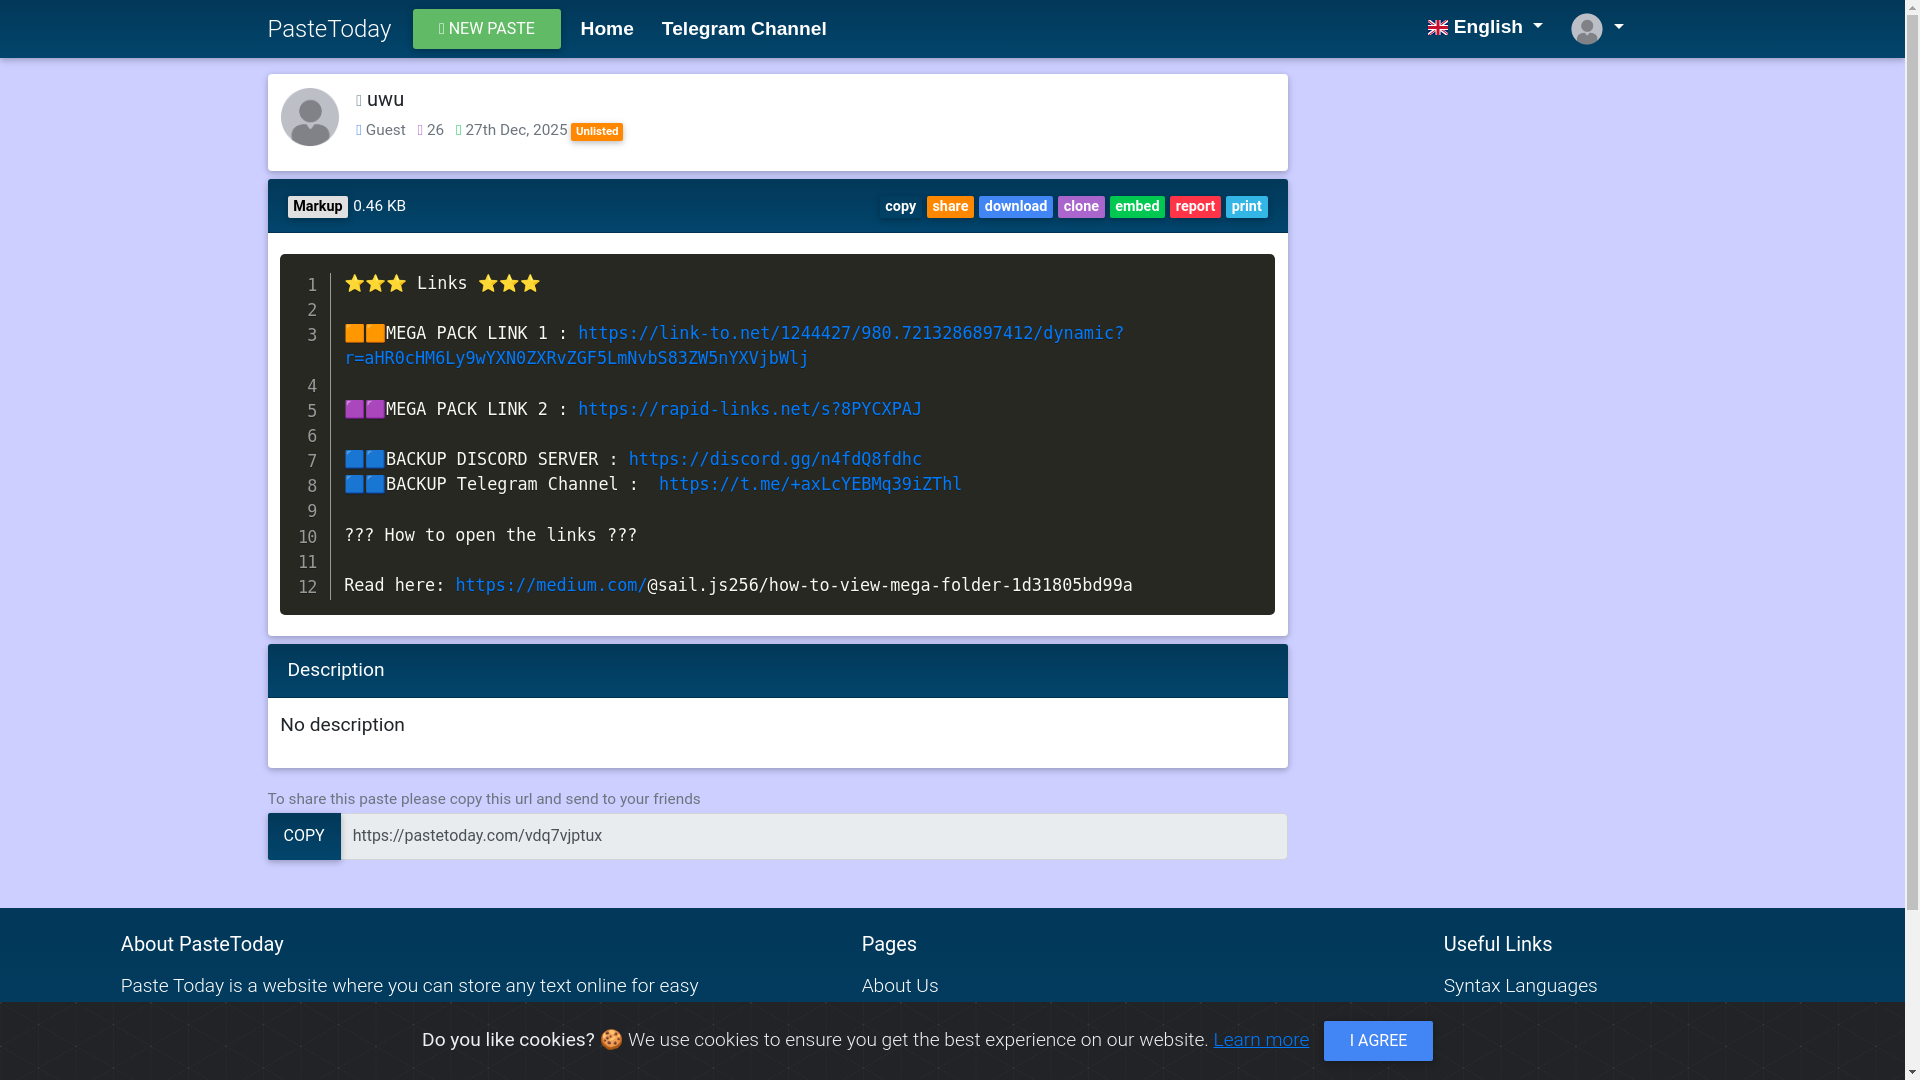Click the 26 views counter
This screenshot has width=1920, height=1080.
[x=435, y=130]
